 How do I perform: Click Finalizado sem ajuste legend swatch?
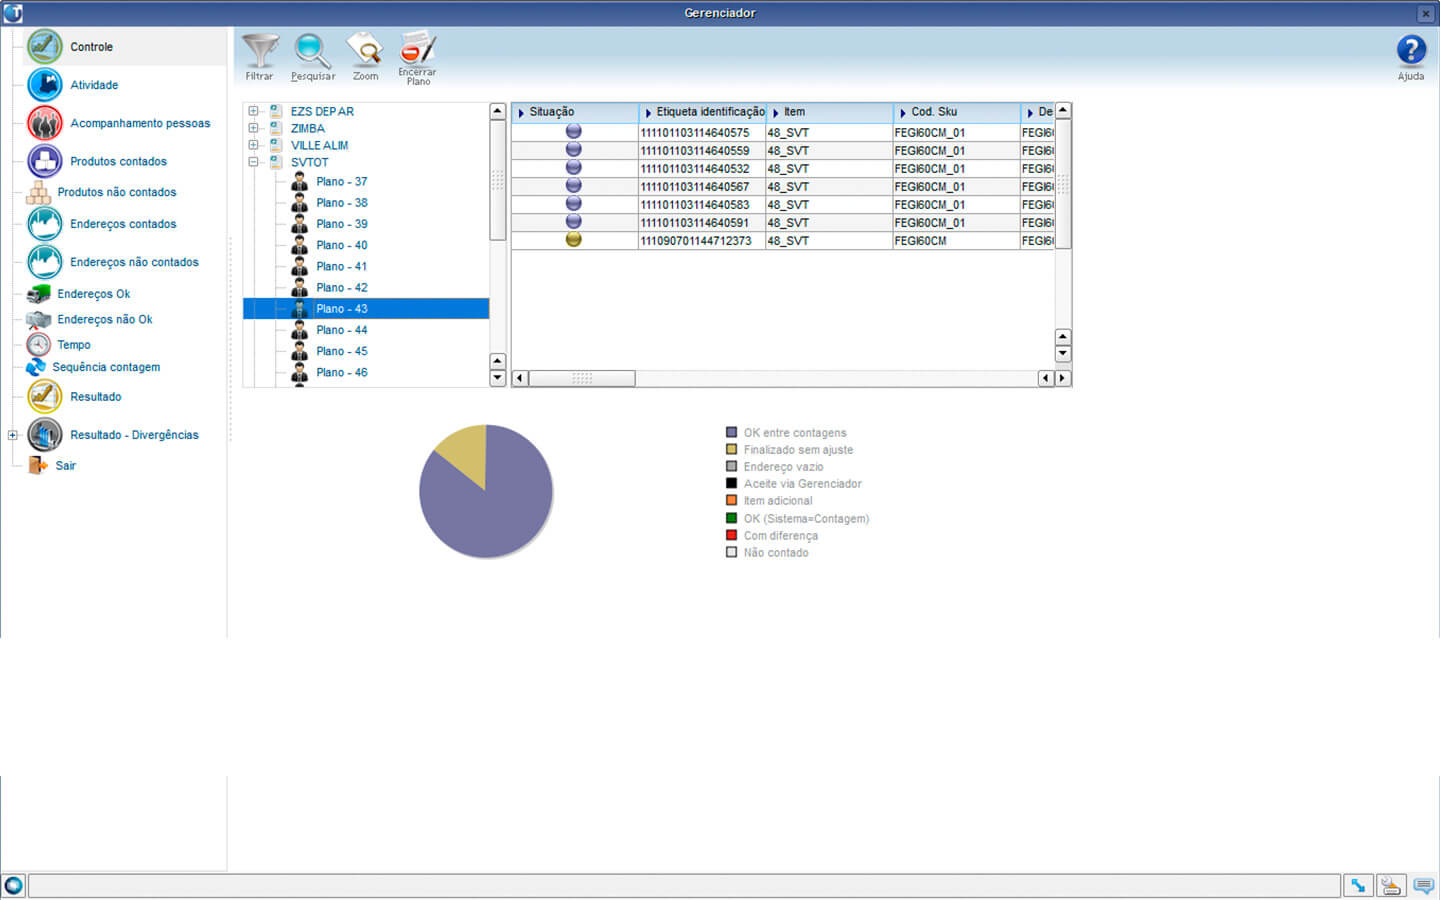pos(731,450)
